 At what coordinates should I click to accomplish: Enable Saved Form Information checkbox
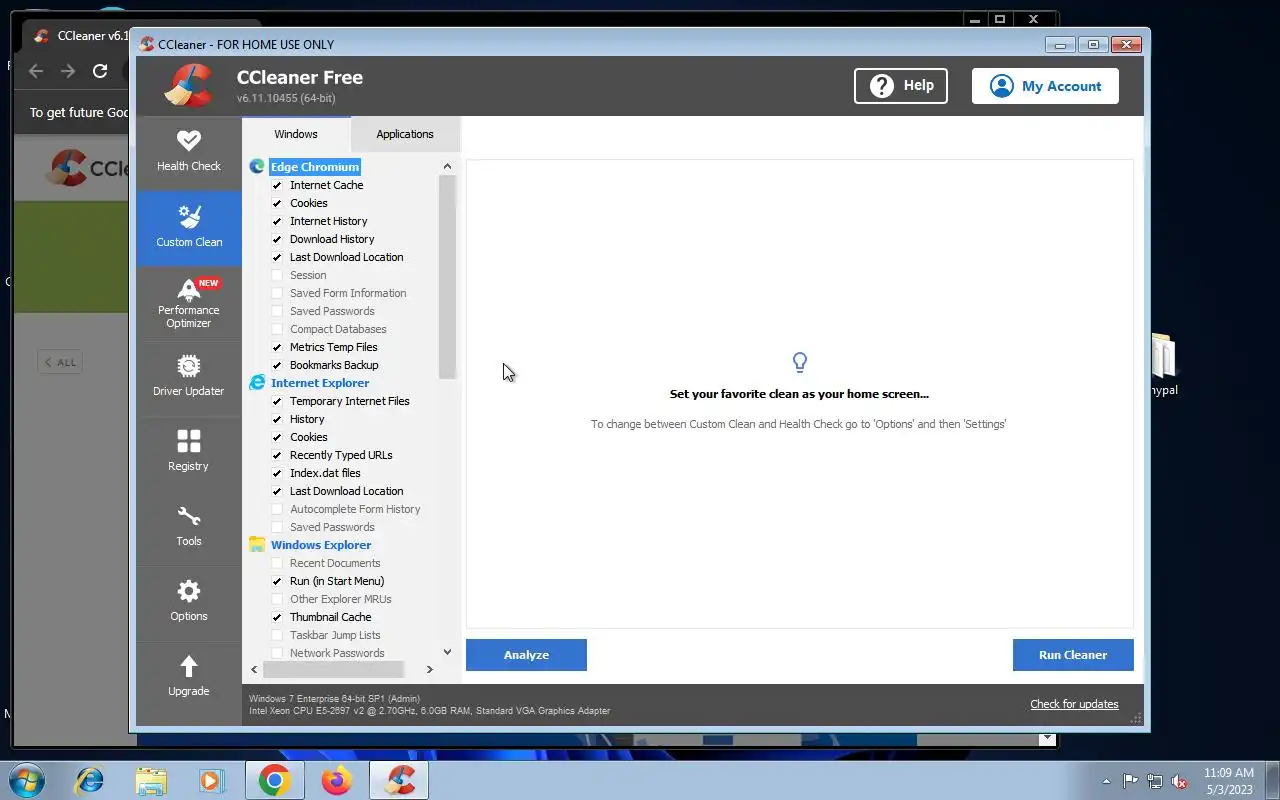point(277,293)
